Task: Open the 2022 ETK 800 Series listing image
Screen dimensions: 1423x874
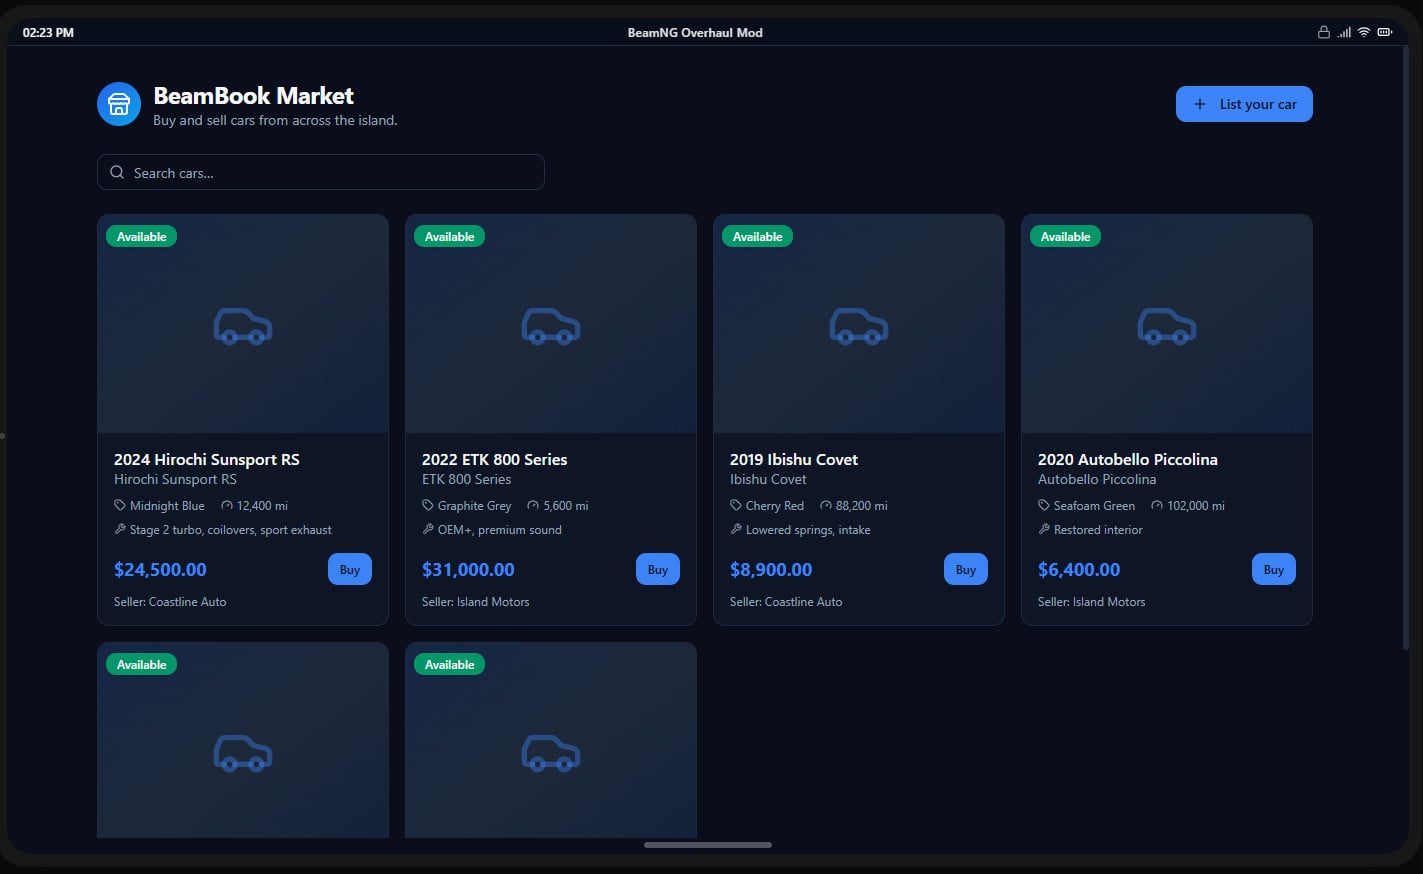Action: point(551,324)
